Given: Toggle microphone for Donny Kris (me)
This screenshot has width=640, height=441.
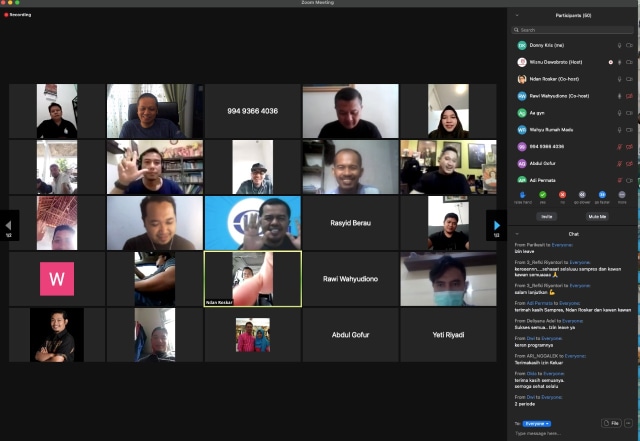Looking at the screenshot, I should coord(619,46).
